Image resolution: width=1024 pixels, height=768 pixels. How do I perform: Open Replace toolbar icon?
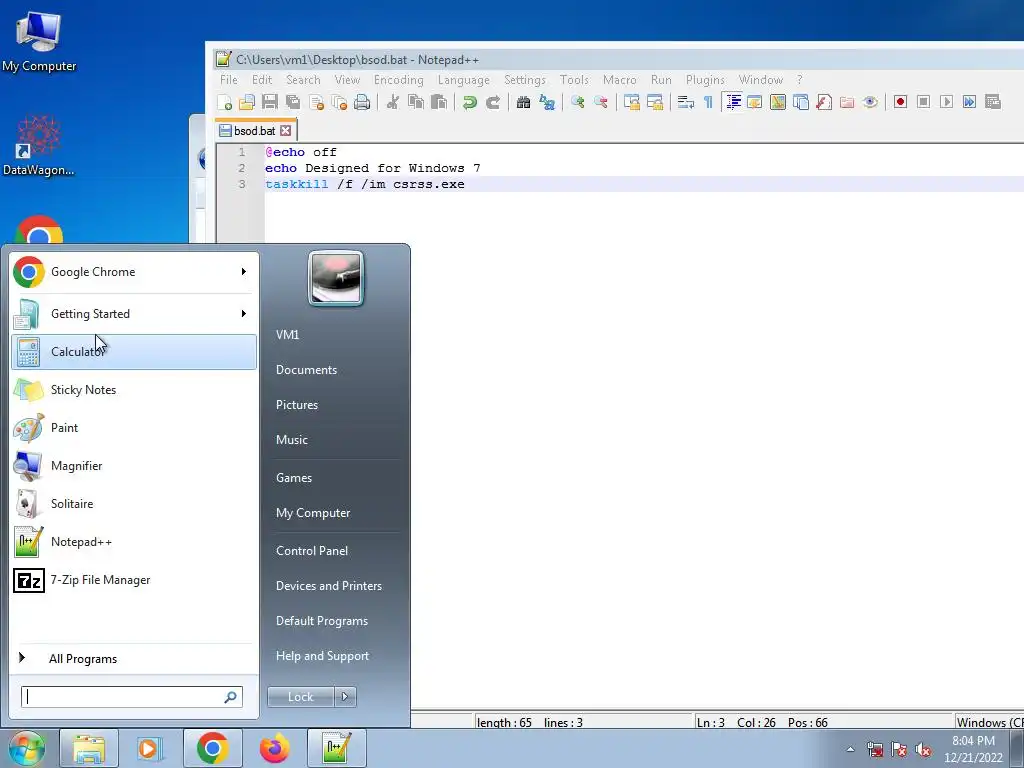pyautogui.click(x=547, y=102)
